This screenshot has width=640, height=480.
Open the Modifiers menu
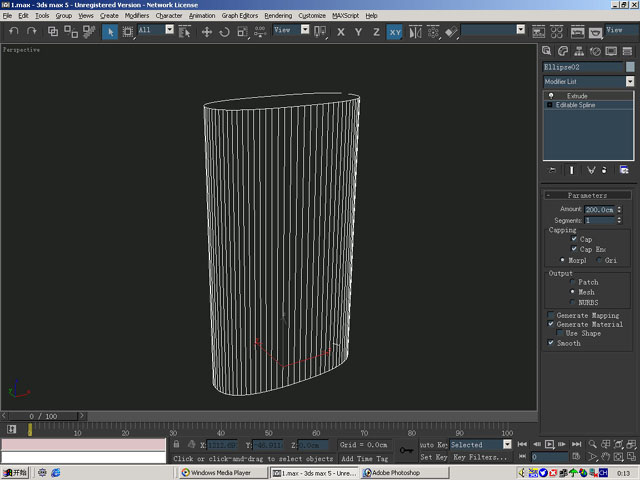(x=136, y=16)
